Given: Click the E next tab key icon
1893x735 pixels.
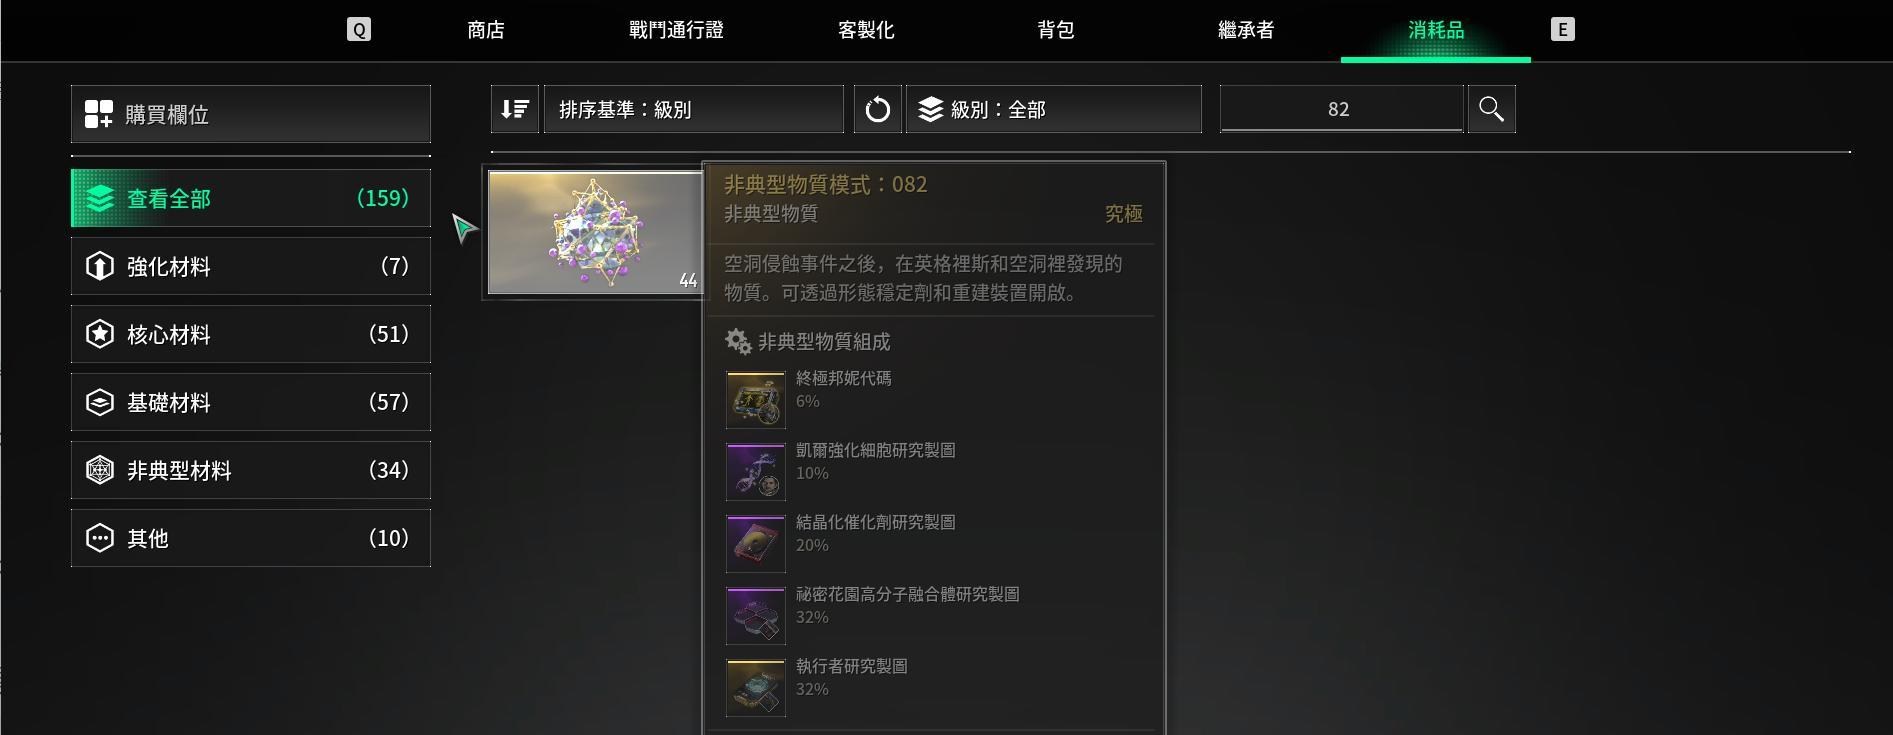Looking at the screenshot, I should click(x=1562, y=29).
